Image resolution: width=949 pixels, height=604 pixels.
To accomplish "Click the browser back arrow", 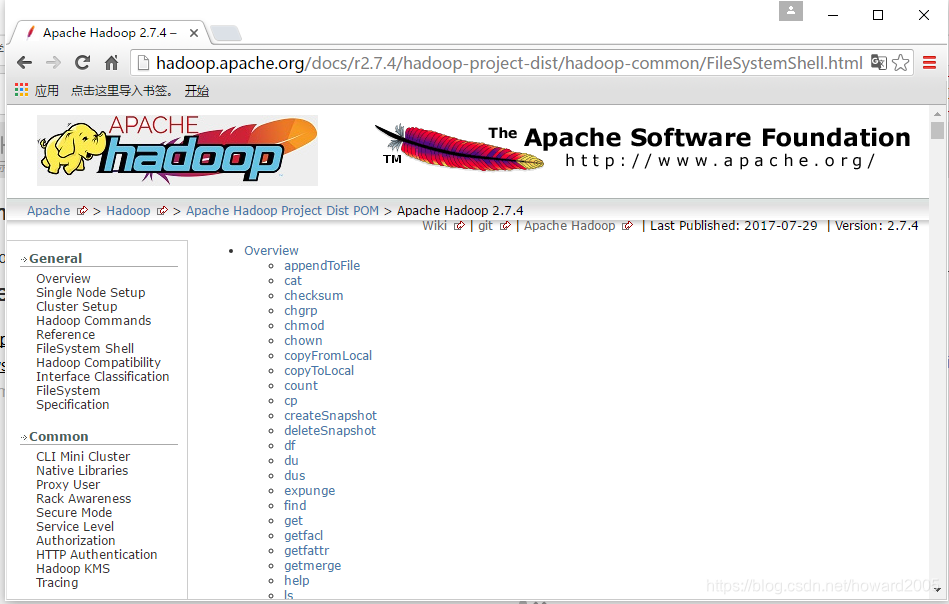I will pyautogui.click(x=24, y=62).
